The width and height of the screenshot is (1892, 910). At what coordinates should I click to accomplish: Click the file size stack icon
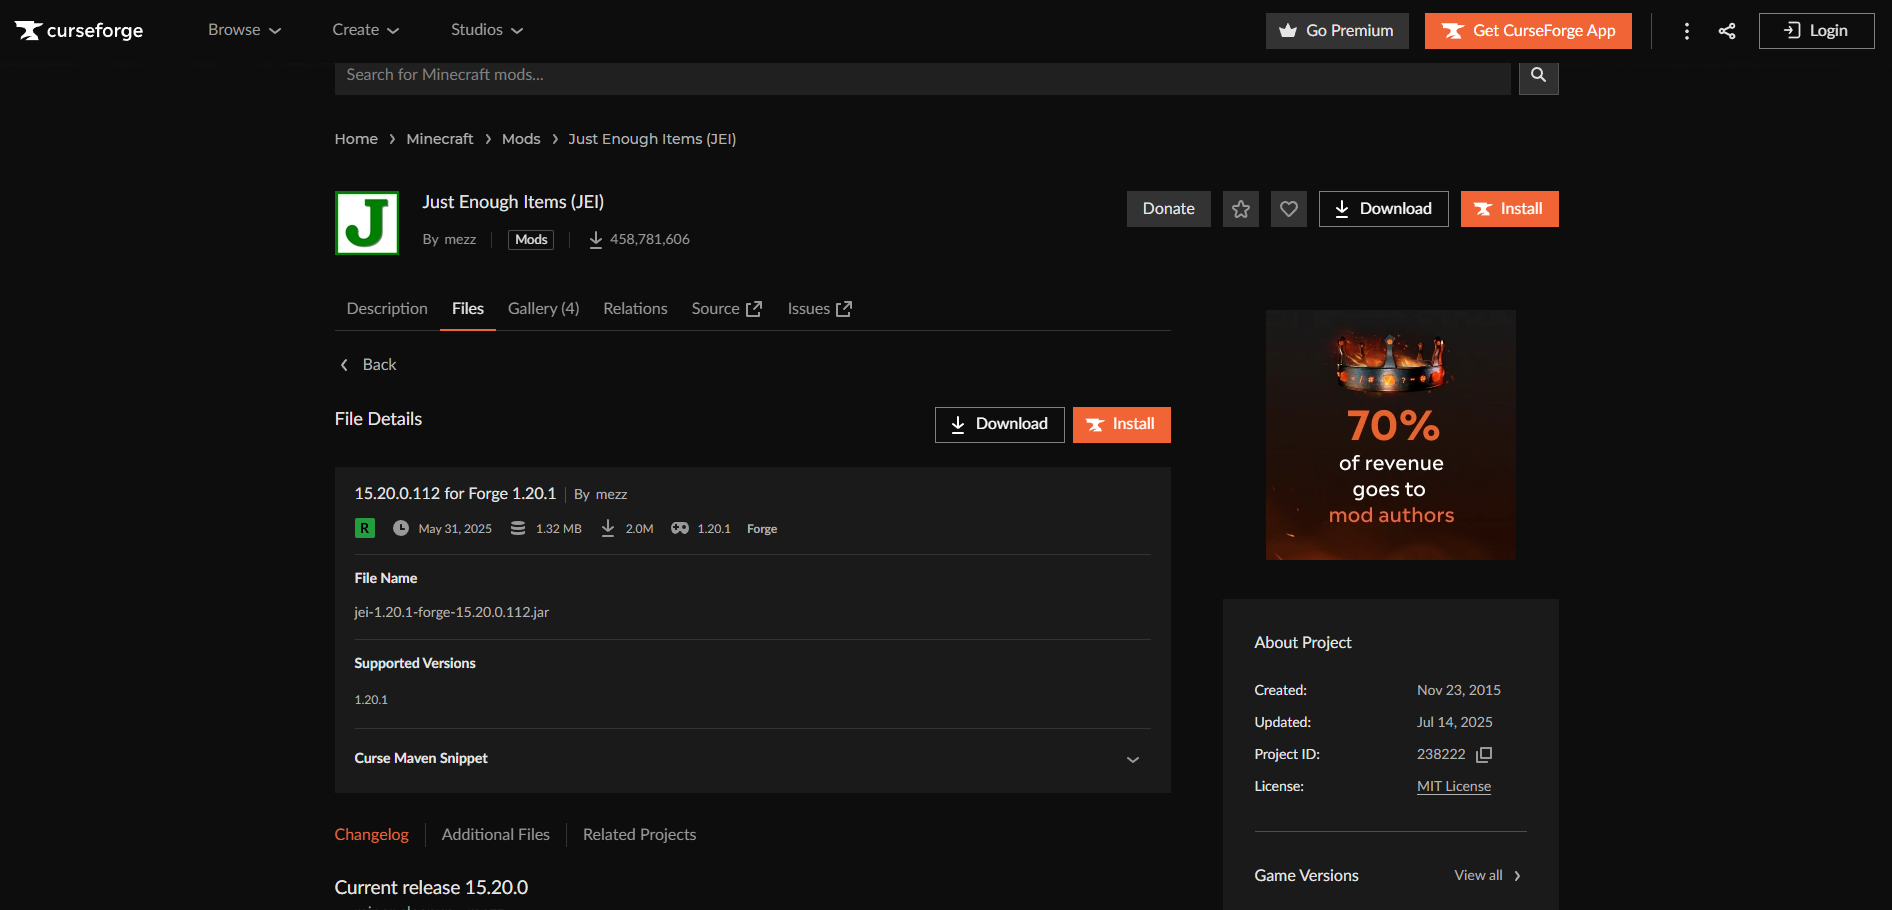pos(518,528)
